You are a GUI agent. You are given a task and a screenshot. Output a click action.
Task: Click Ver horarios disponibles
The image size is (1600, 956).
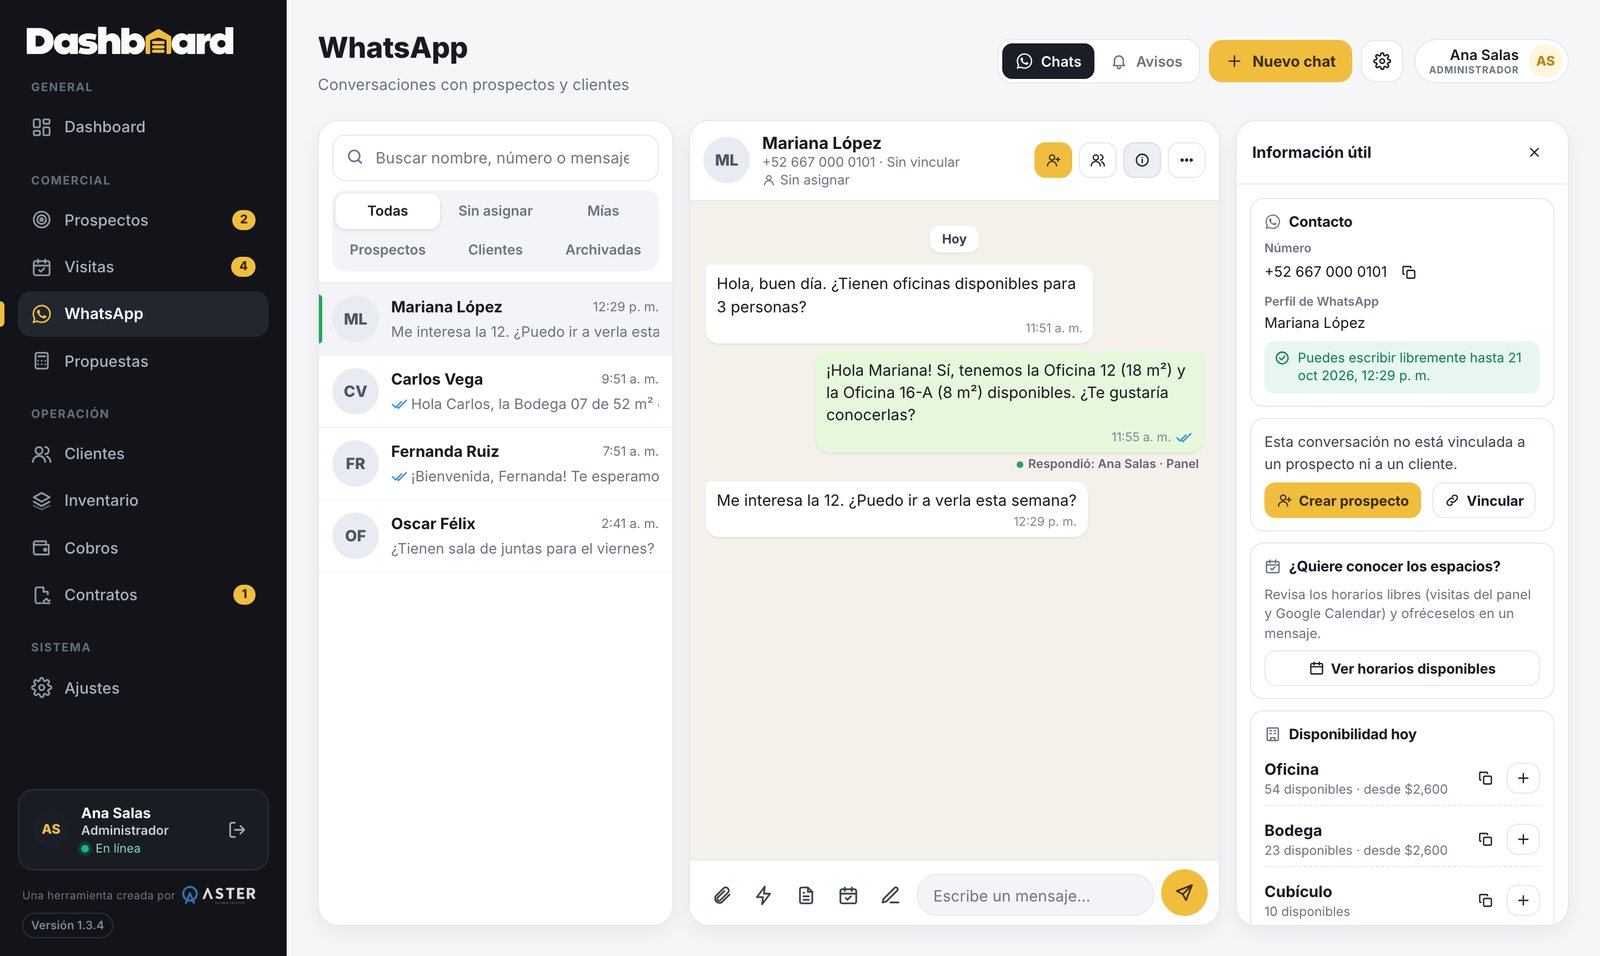[1402, 668]
